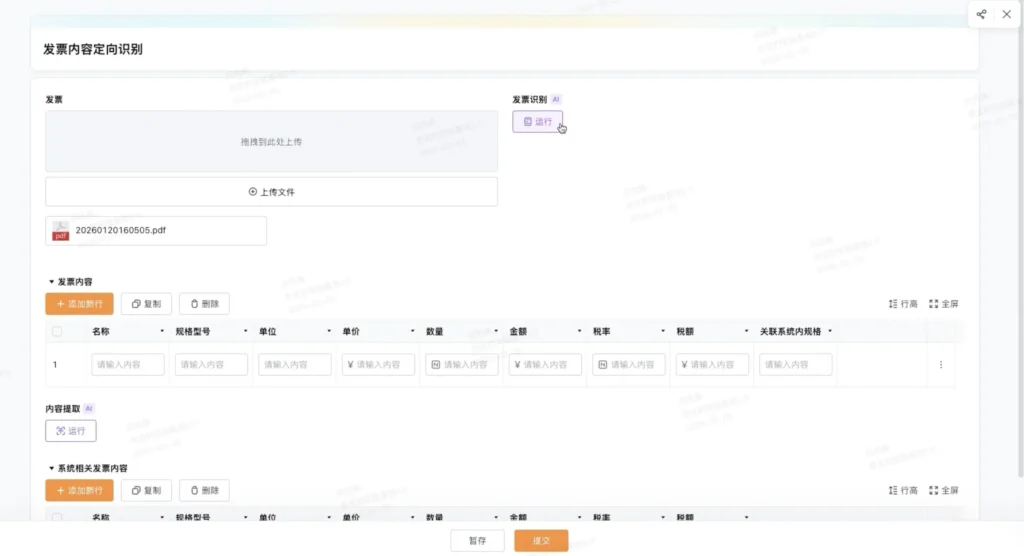Run the 内容提取 AI extraction

coord(71,431)
